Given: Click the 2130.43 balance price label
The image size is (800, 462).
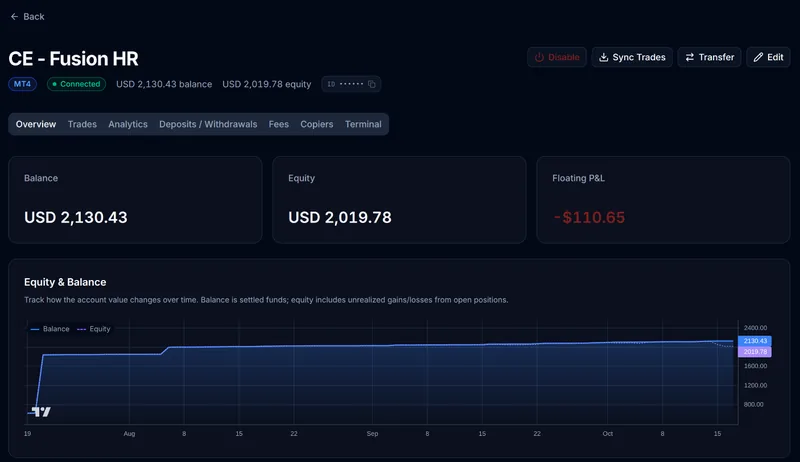Looking at the screenshot, I should pos(755,341).
